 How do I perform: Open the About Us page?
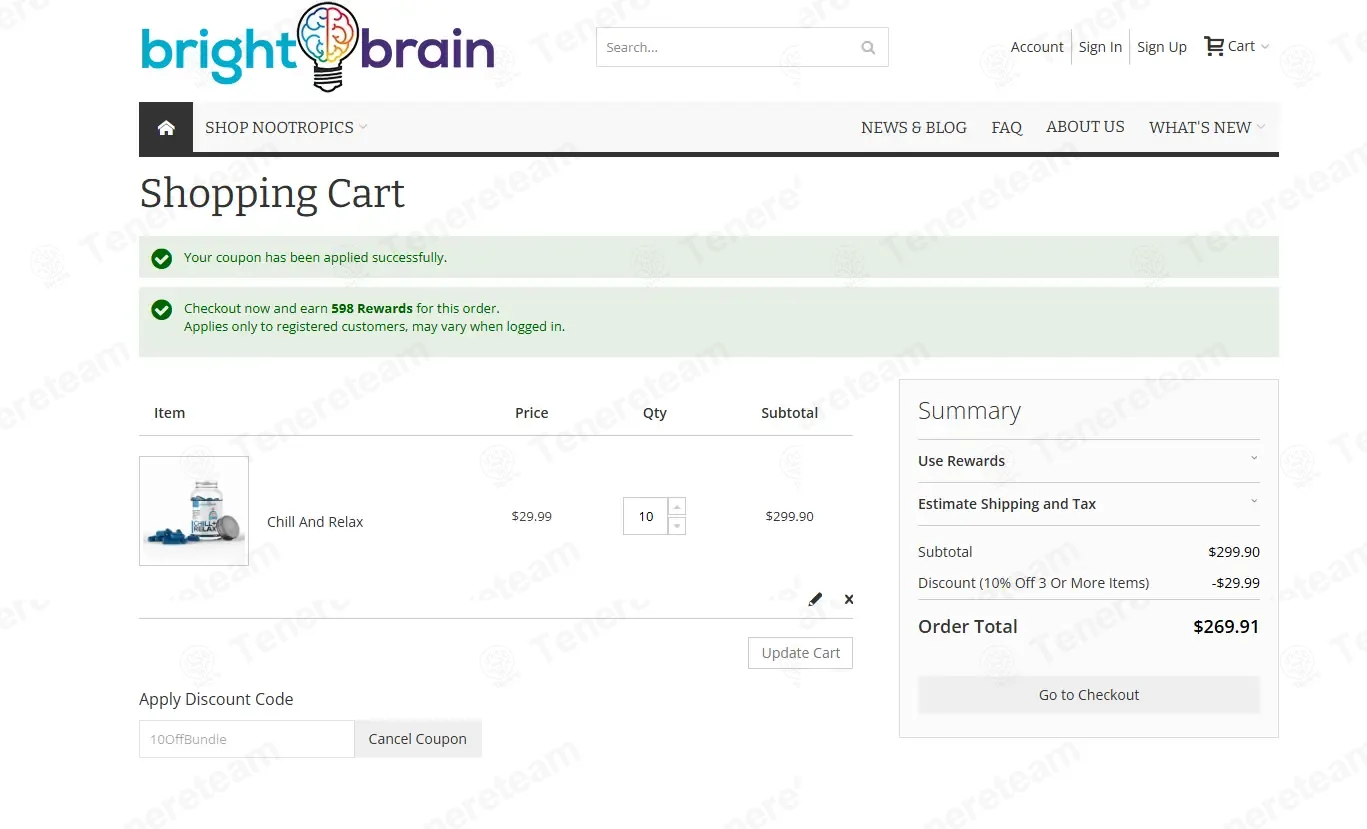click(x=1085, y=127)
